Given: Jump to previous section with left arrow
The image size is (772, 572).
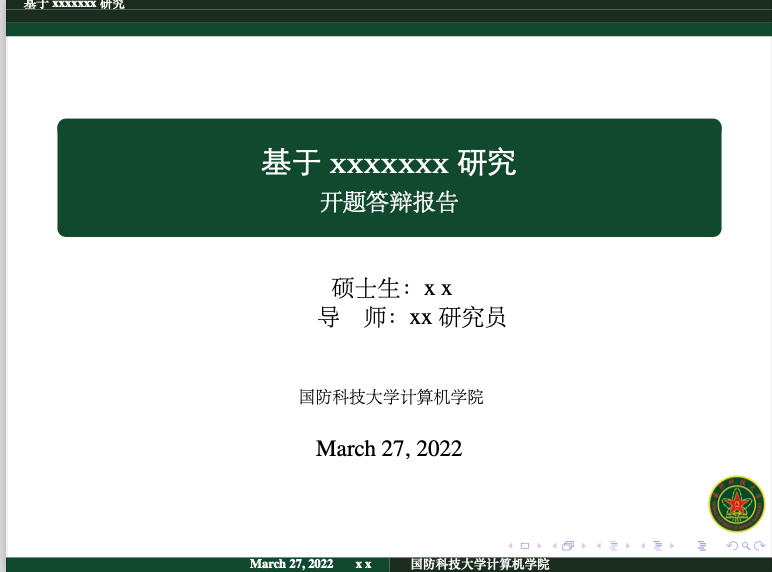Looking at the screenshot, I should (x=643, y=546).
